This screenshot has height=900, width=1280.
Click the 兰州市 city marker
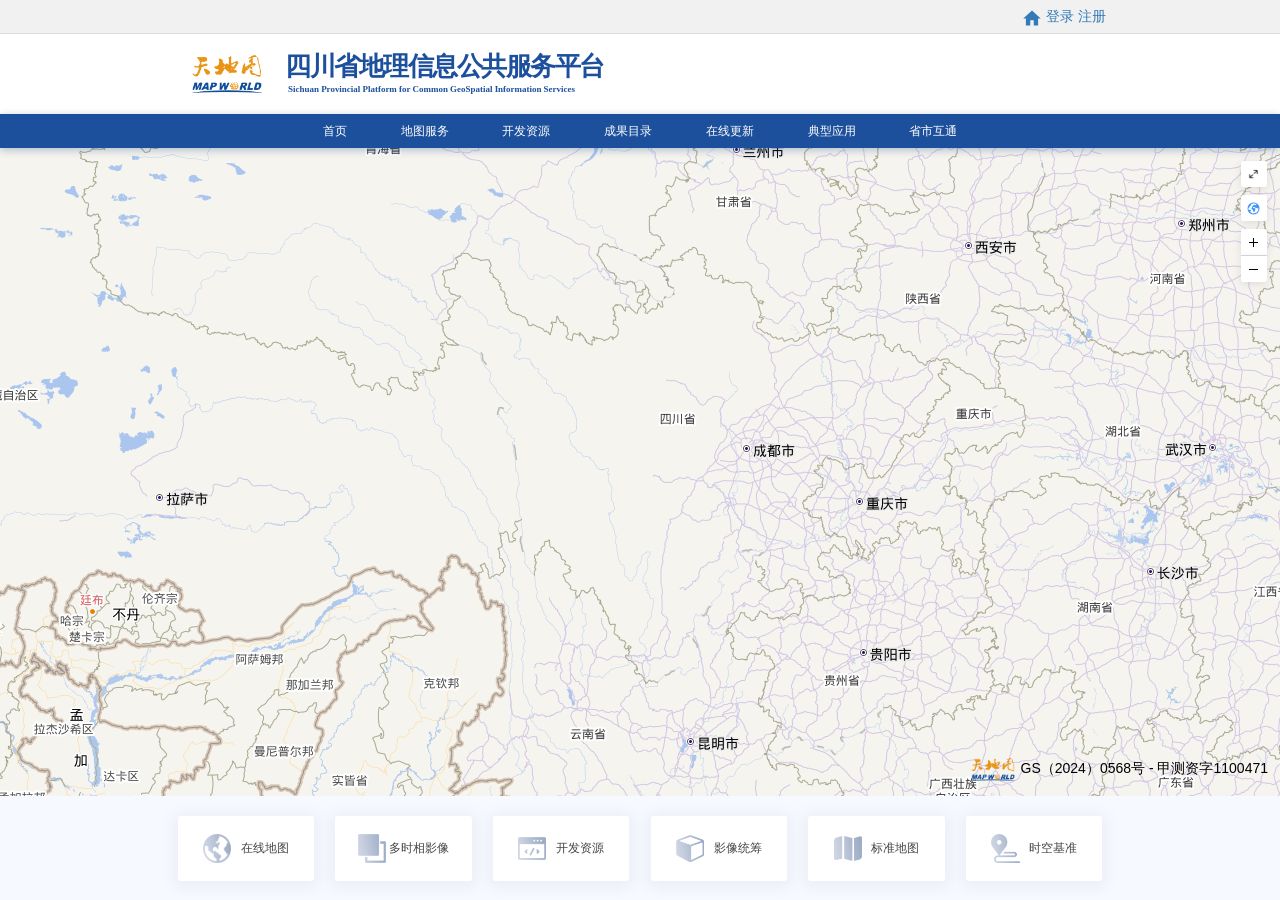coord(737,150)
